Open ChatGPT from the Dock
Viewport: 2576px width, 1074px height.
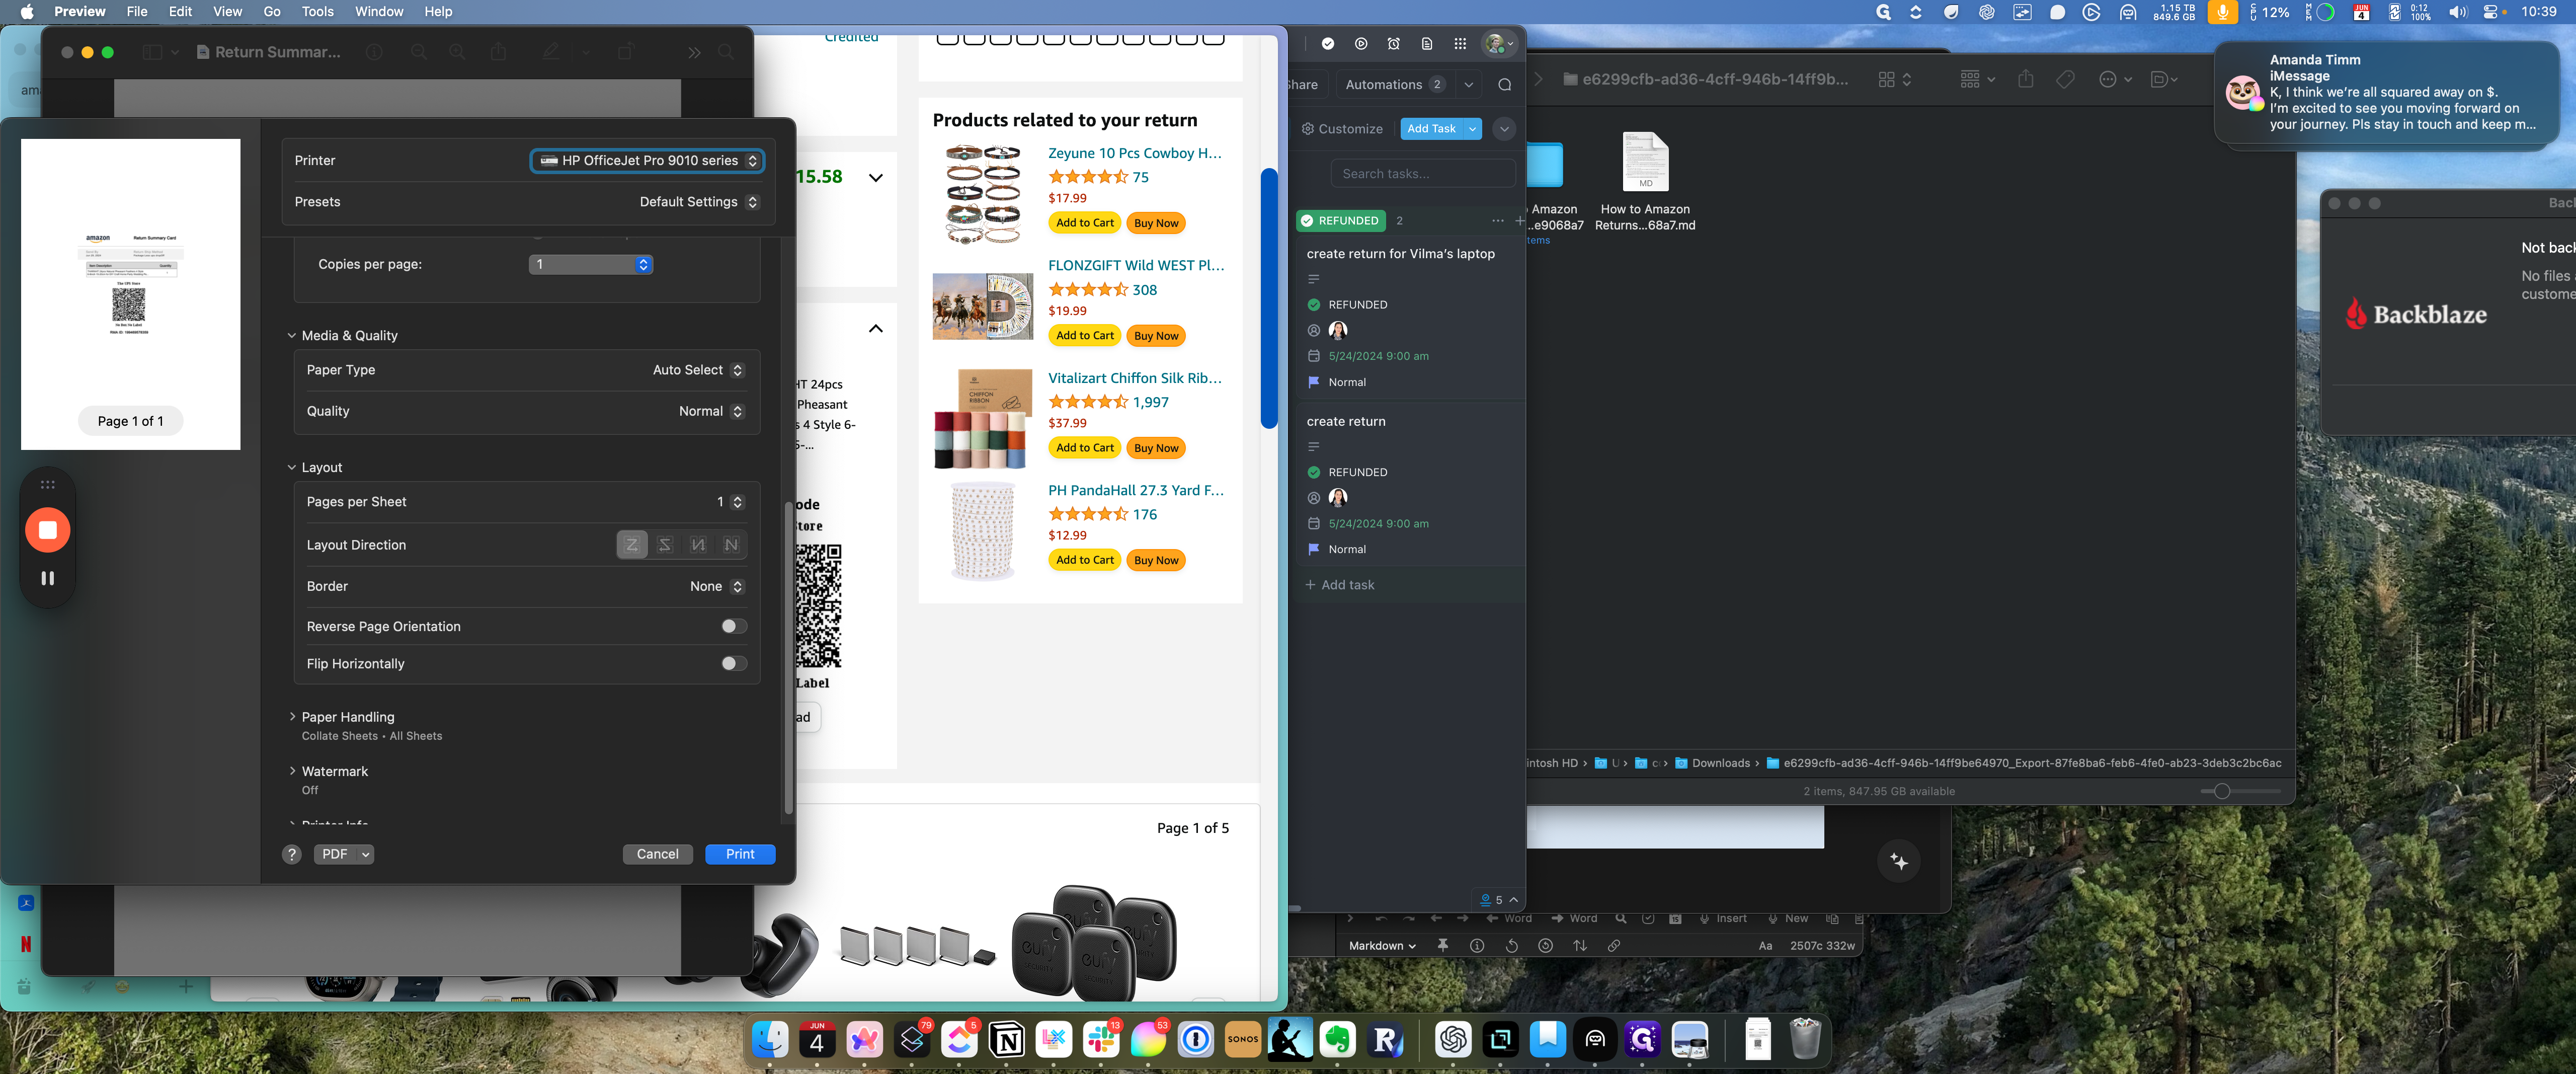(1453, 1040)
